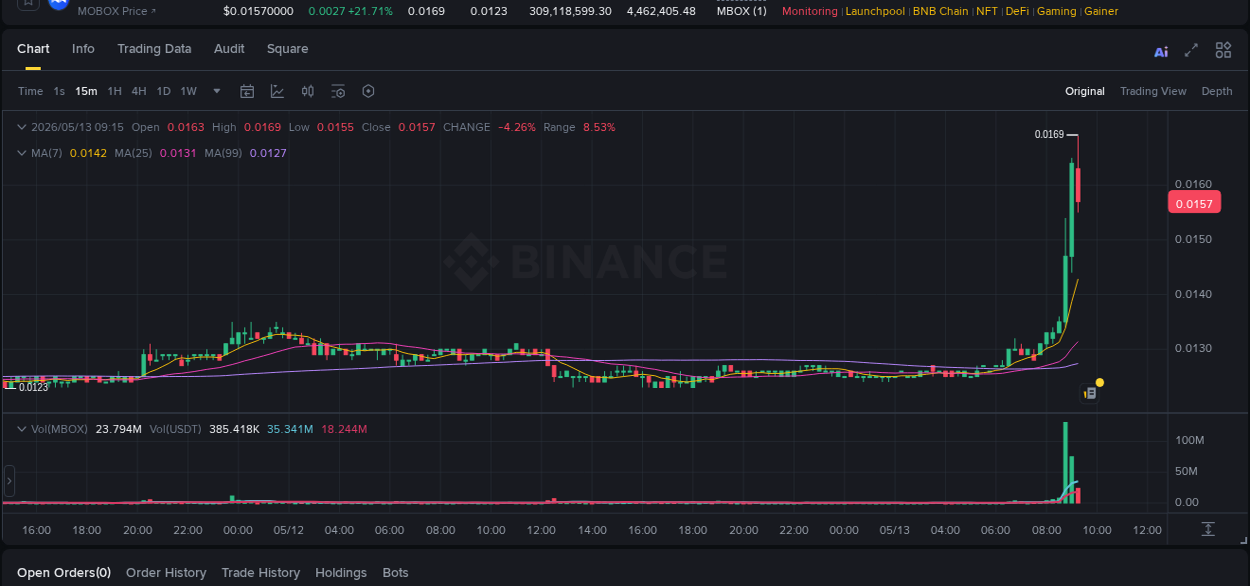Click the 0.0169 high price marker

(x=1049, y=134)
